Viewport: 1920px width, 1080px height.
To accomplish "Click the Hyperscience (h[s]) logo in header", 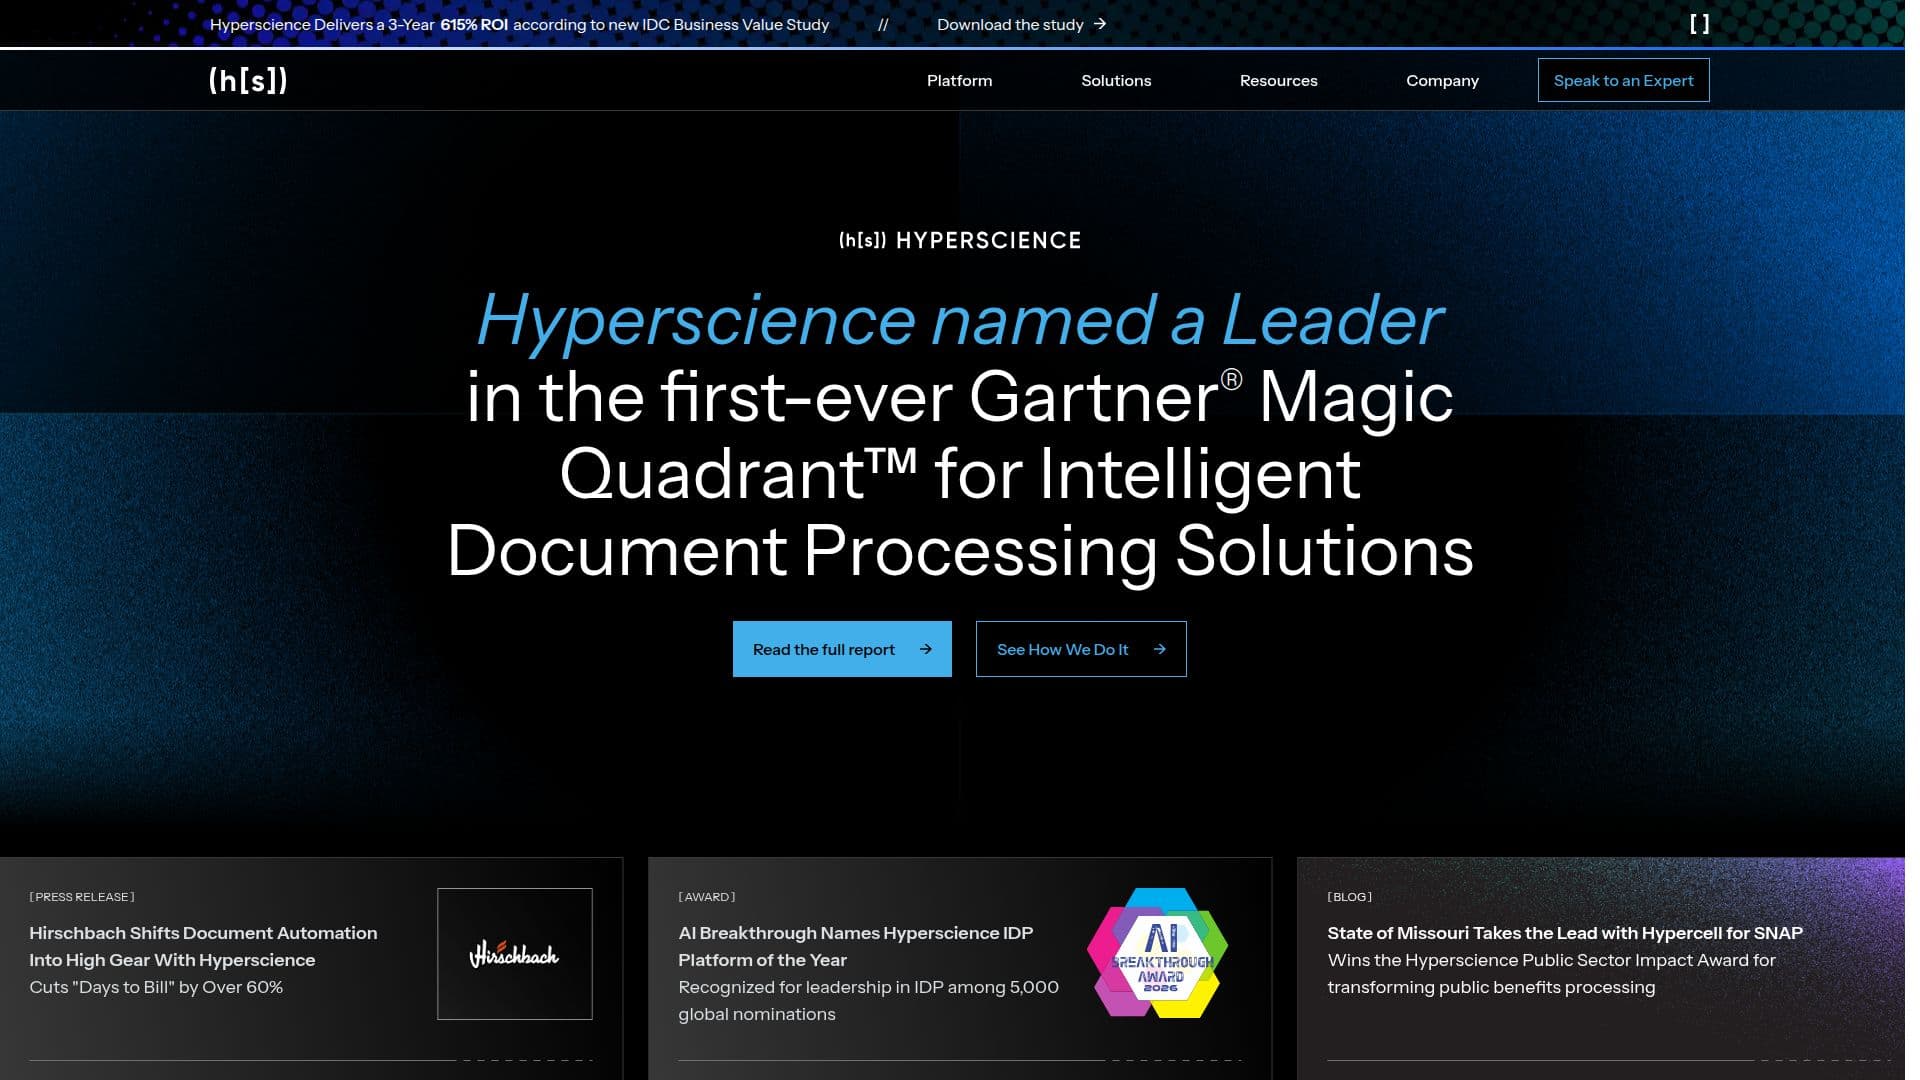I will 248,80.
